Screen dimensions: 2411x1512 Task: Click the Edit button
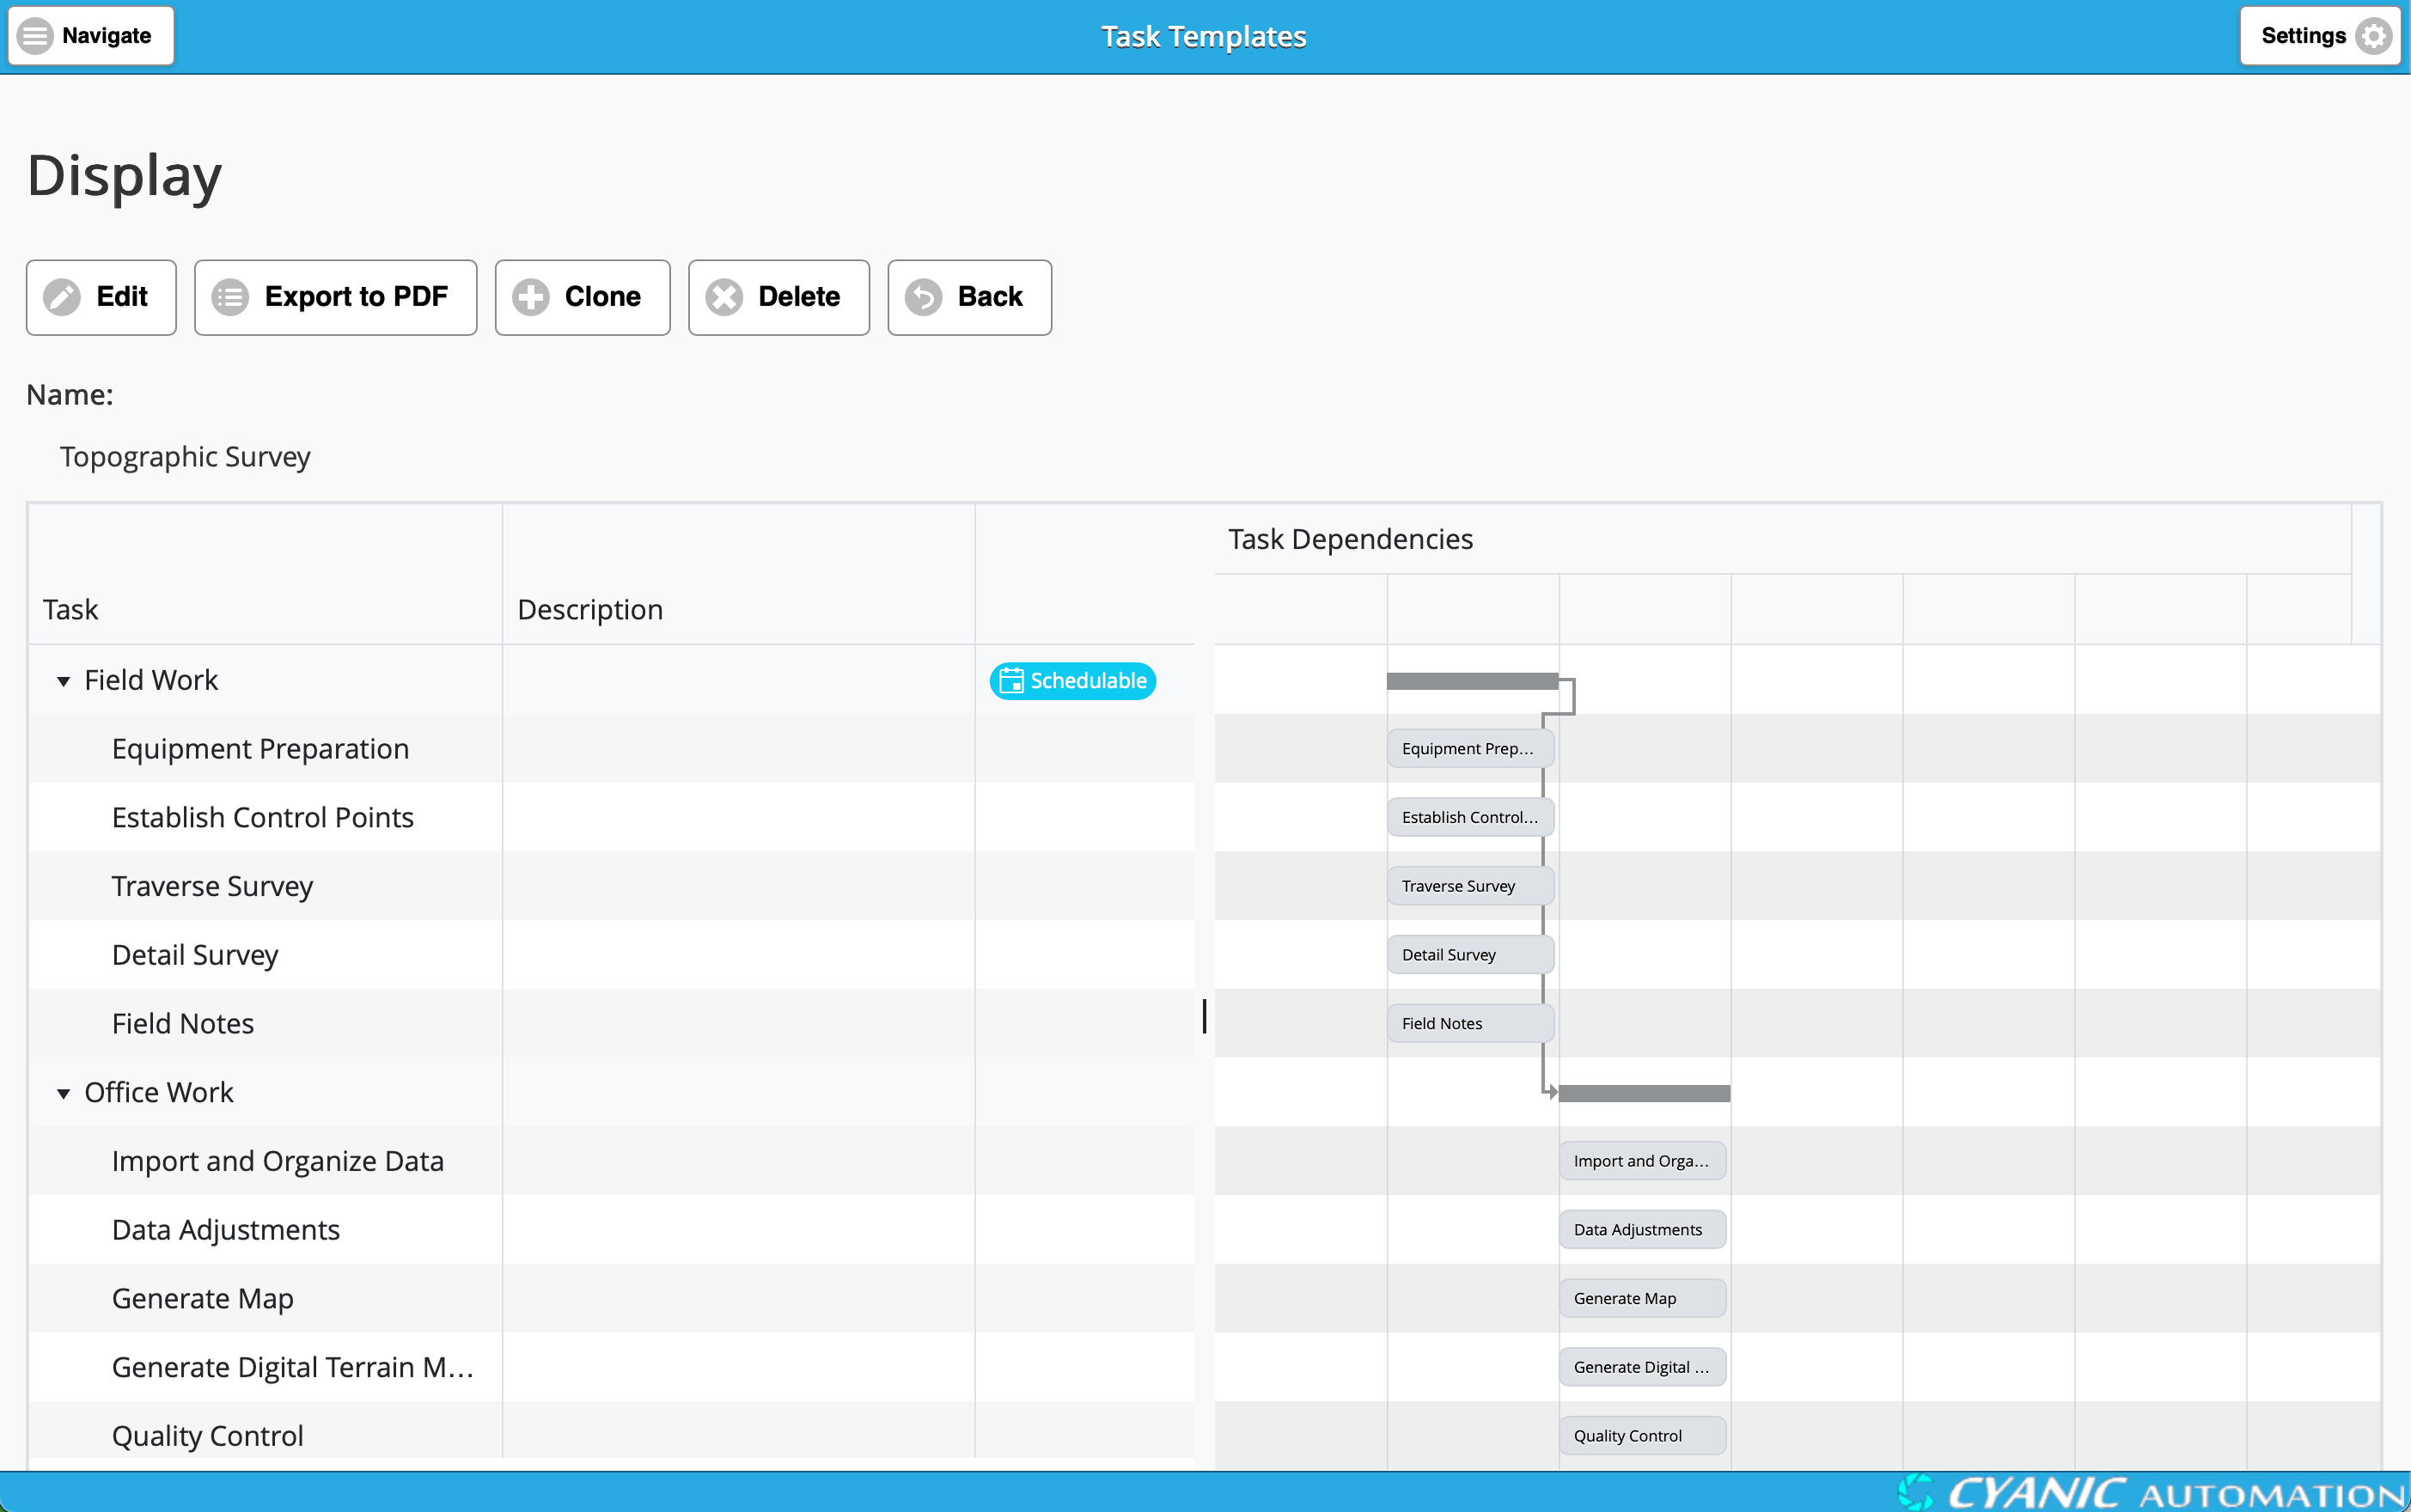click(101, 297)
